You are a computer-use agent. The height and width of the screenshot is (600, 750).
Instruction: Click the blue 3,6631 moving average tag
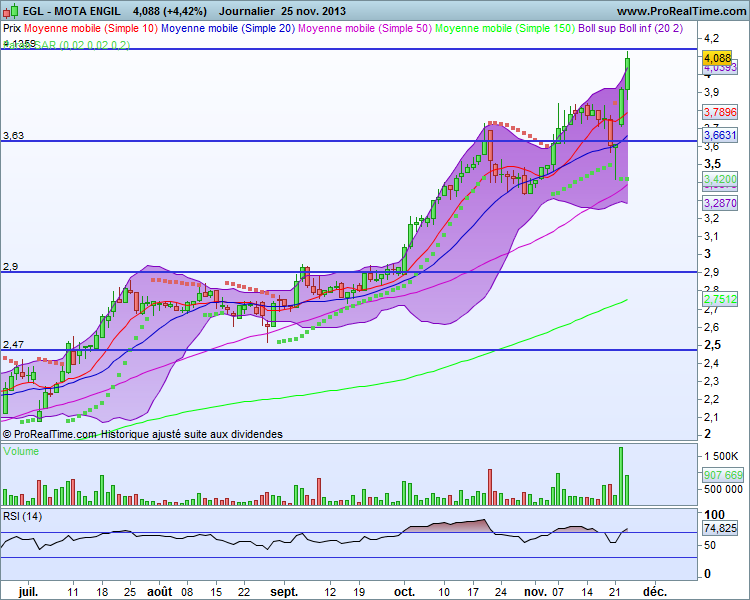coord(720,135)
